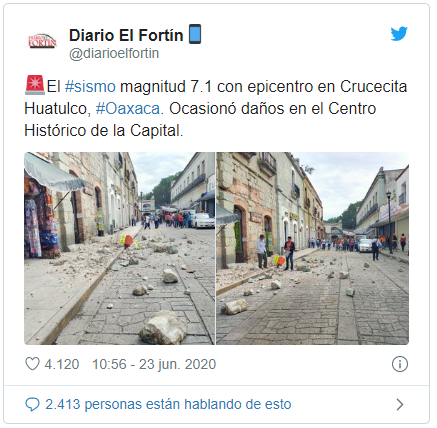The image size is (437, 428).
Task: Open the @diarioelfortin handle
Action: click(x=114, y=53)
